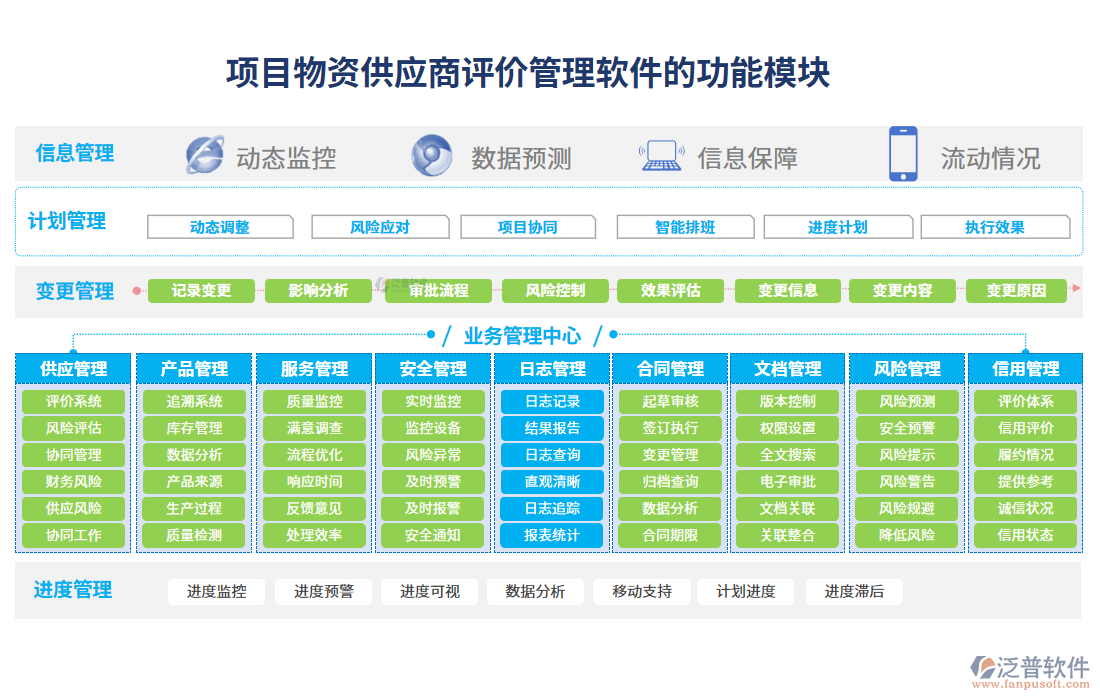
Task: Switch to the 供应管理 column tab
Action: (x=72, y=368)
